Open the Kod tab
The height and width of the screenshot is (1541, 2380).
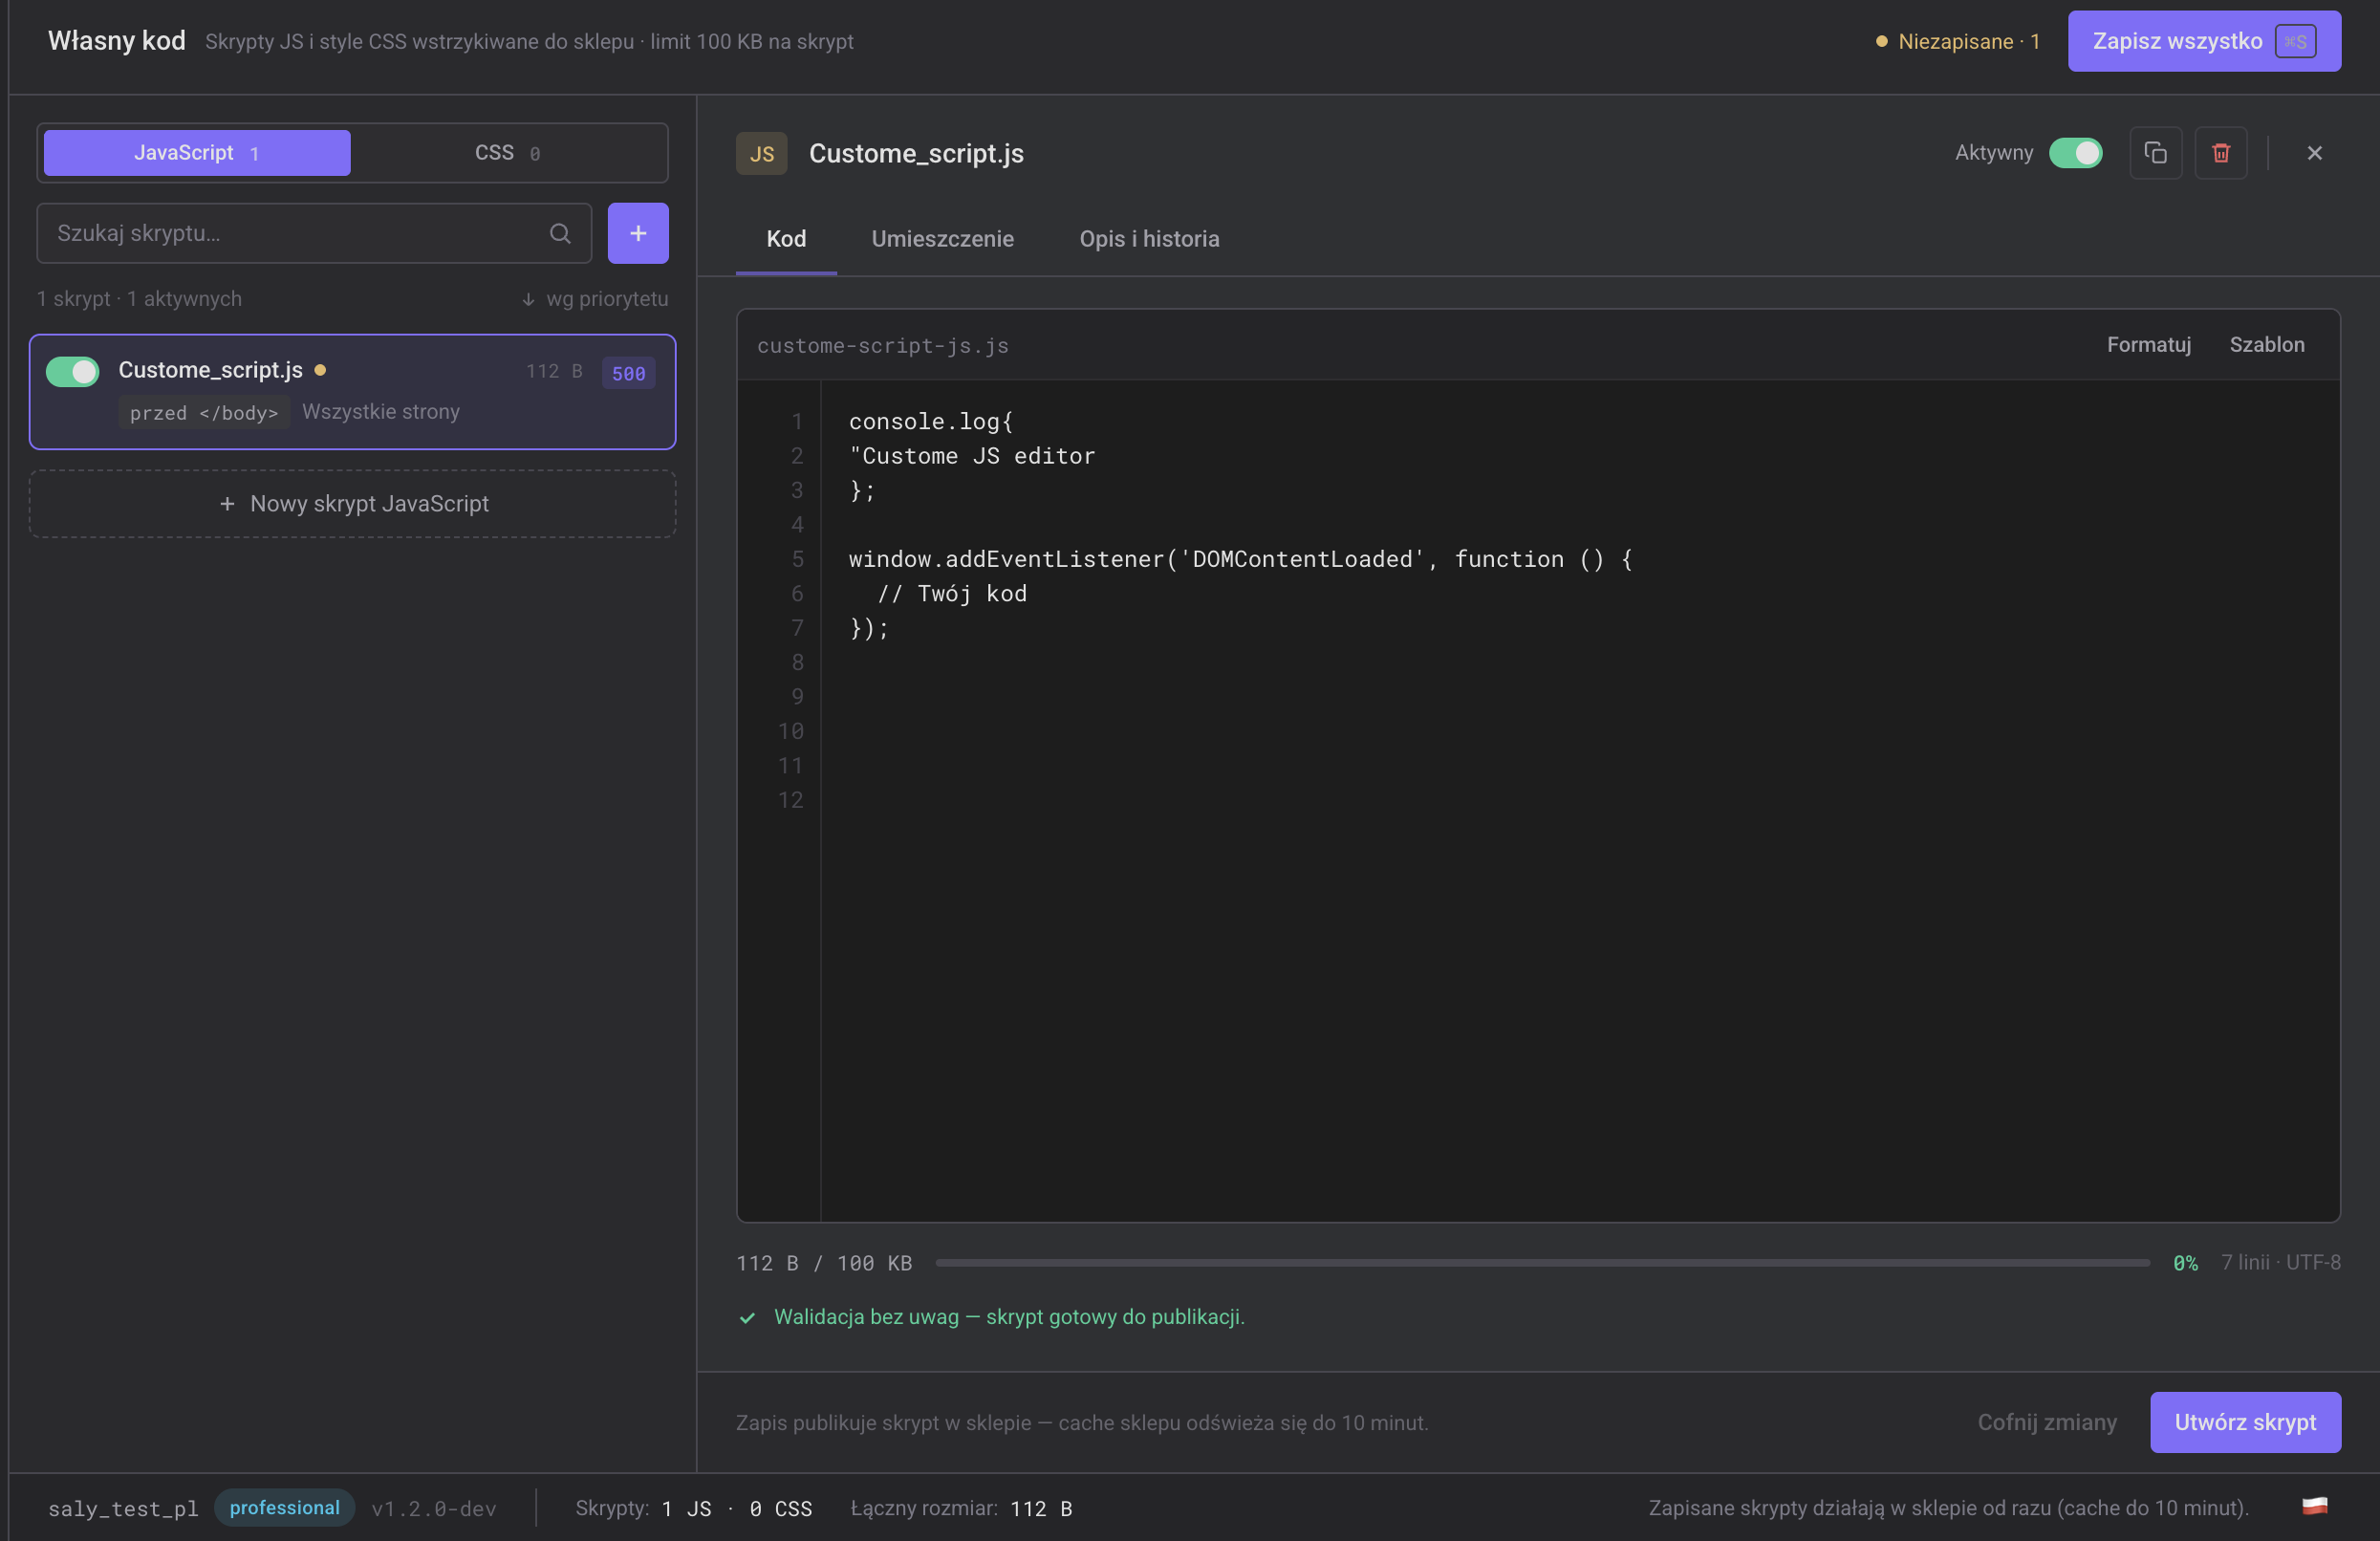(x=786, y=239)
